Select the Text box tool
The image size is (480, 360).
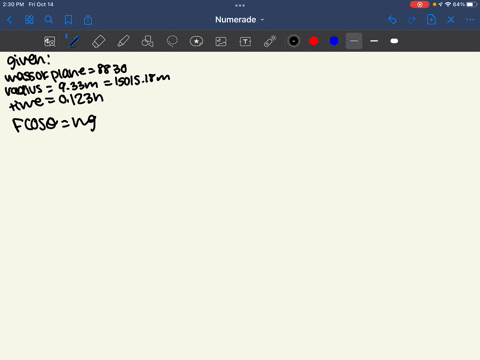pos(245,41)
